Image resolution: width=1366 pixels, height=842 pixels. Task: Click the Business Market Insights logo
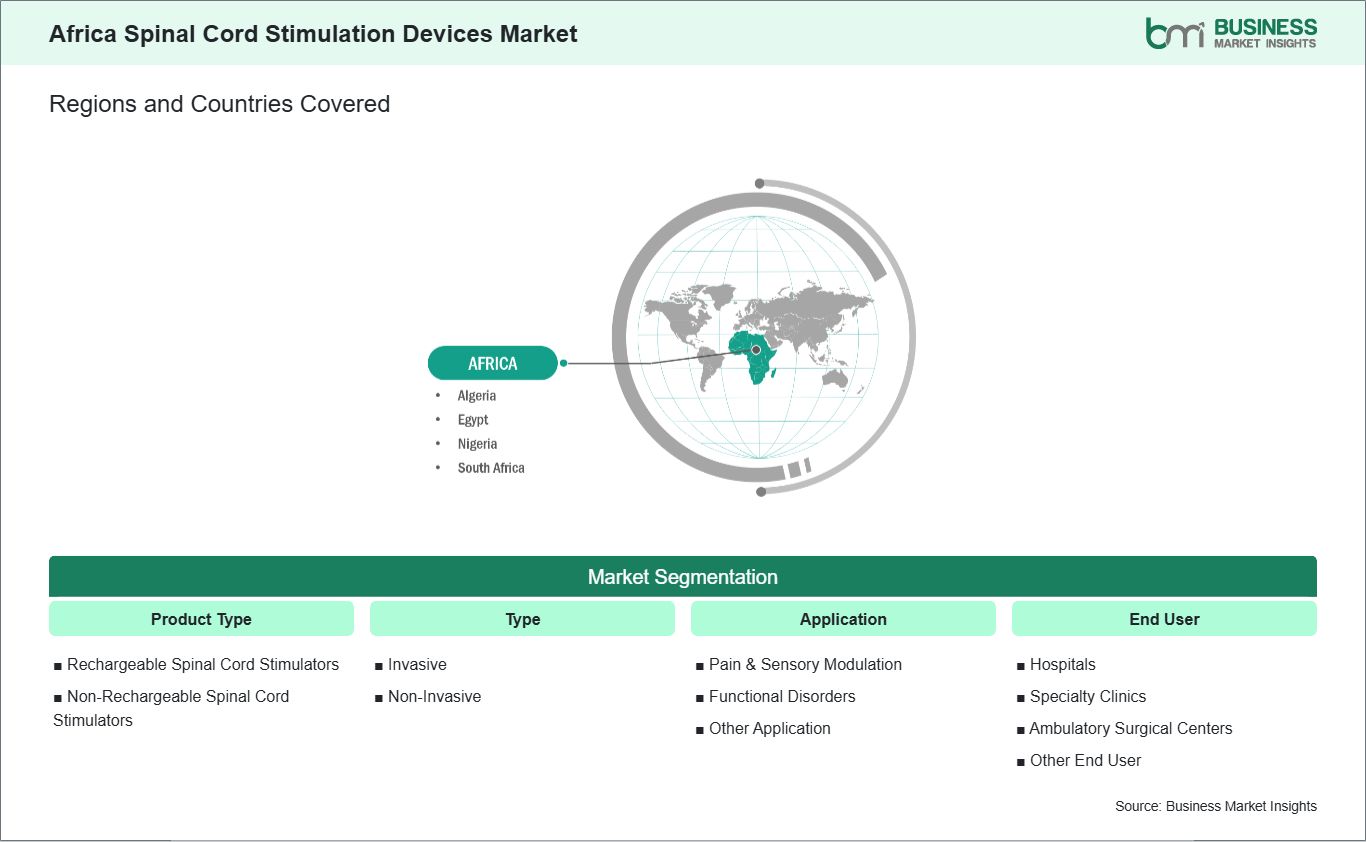[1231, 32]
